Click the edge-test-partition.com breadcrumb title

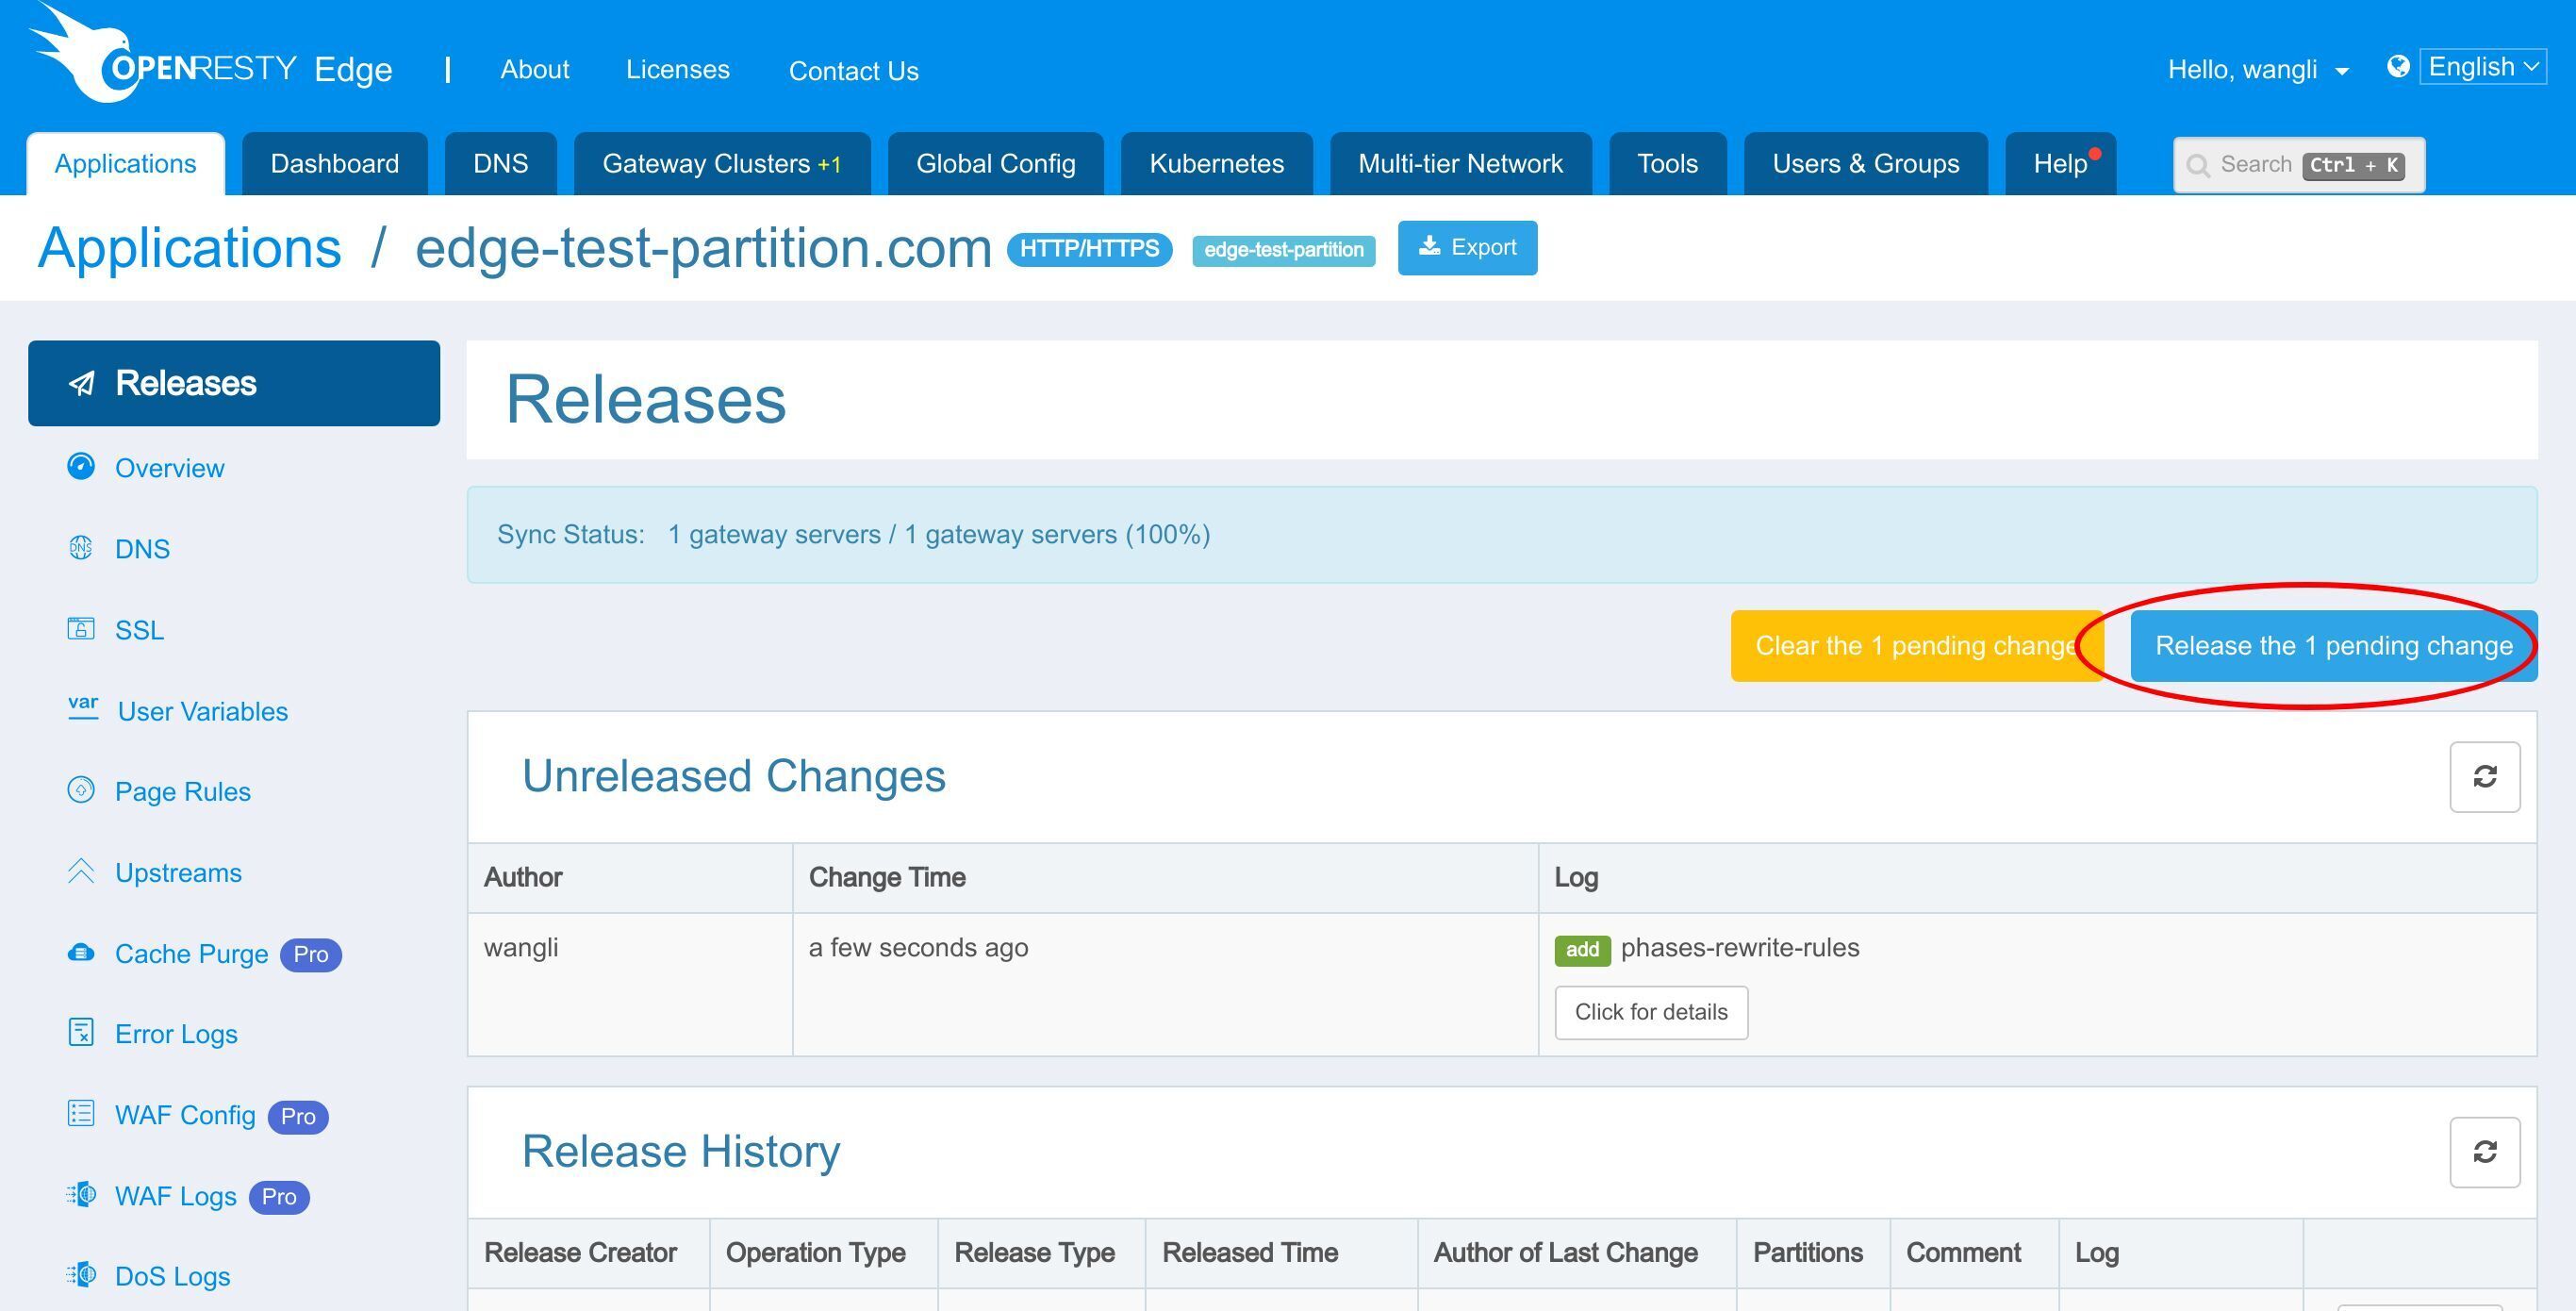pos(703,247)
